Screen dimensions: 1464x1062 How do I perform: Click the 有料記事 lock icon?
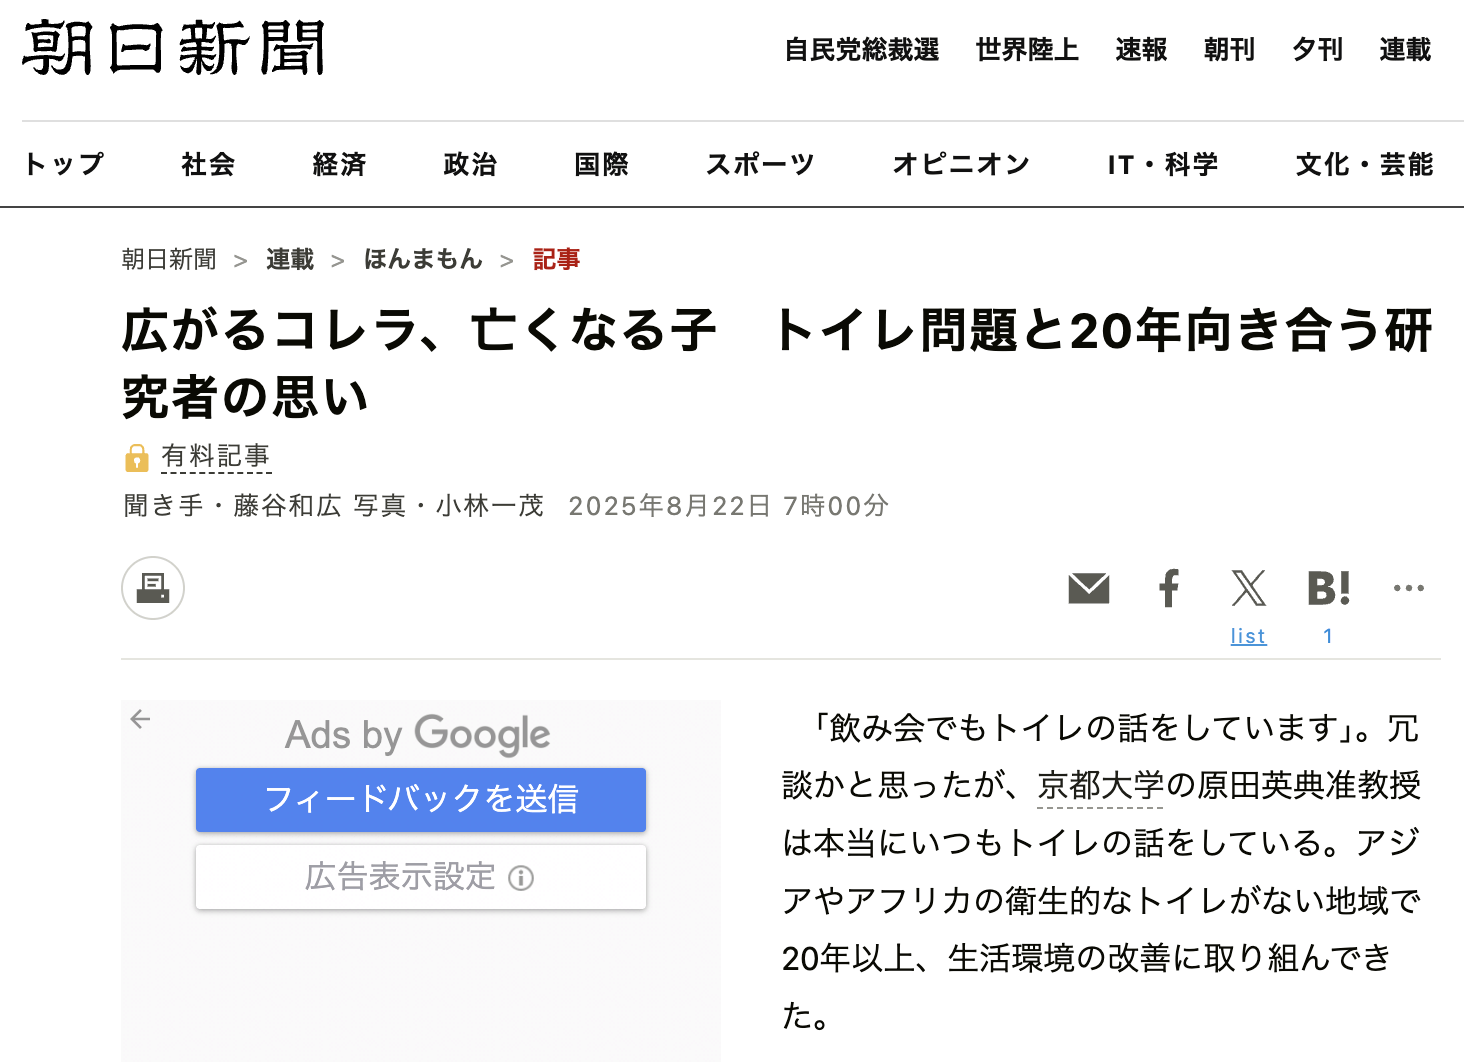[136, 458]
